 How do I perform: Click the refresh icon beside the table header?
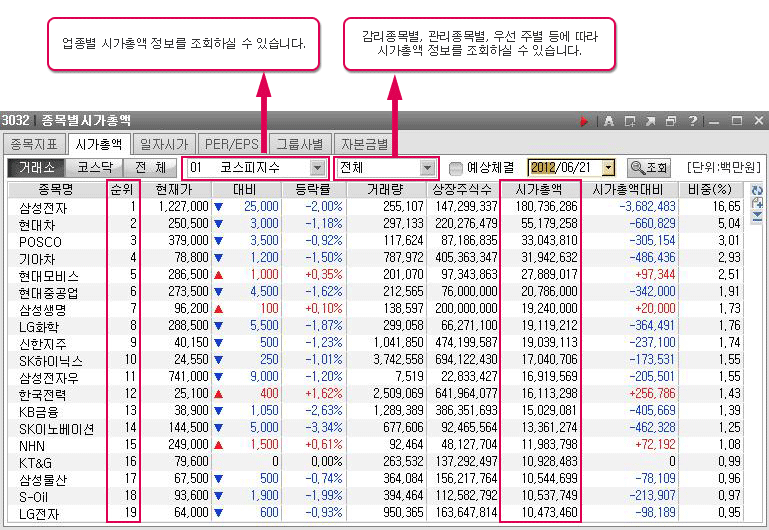coord(757,191)
